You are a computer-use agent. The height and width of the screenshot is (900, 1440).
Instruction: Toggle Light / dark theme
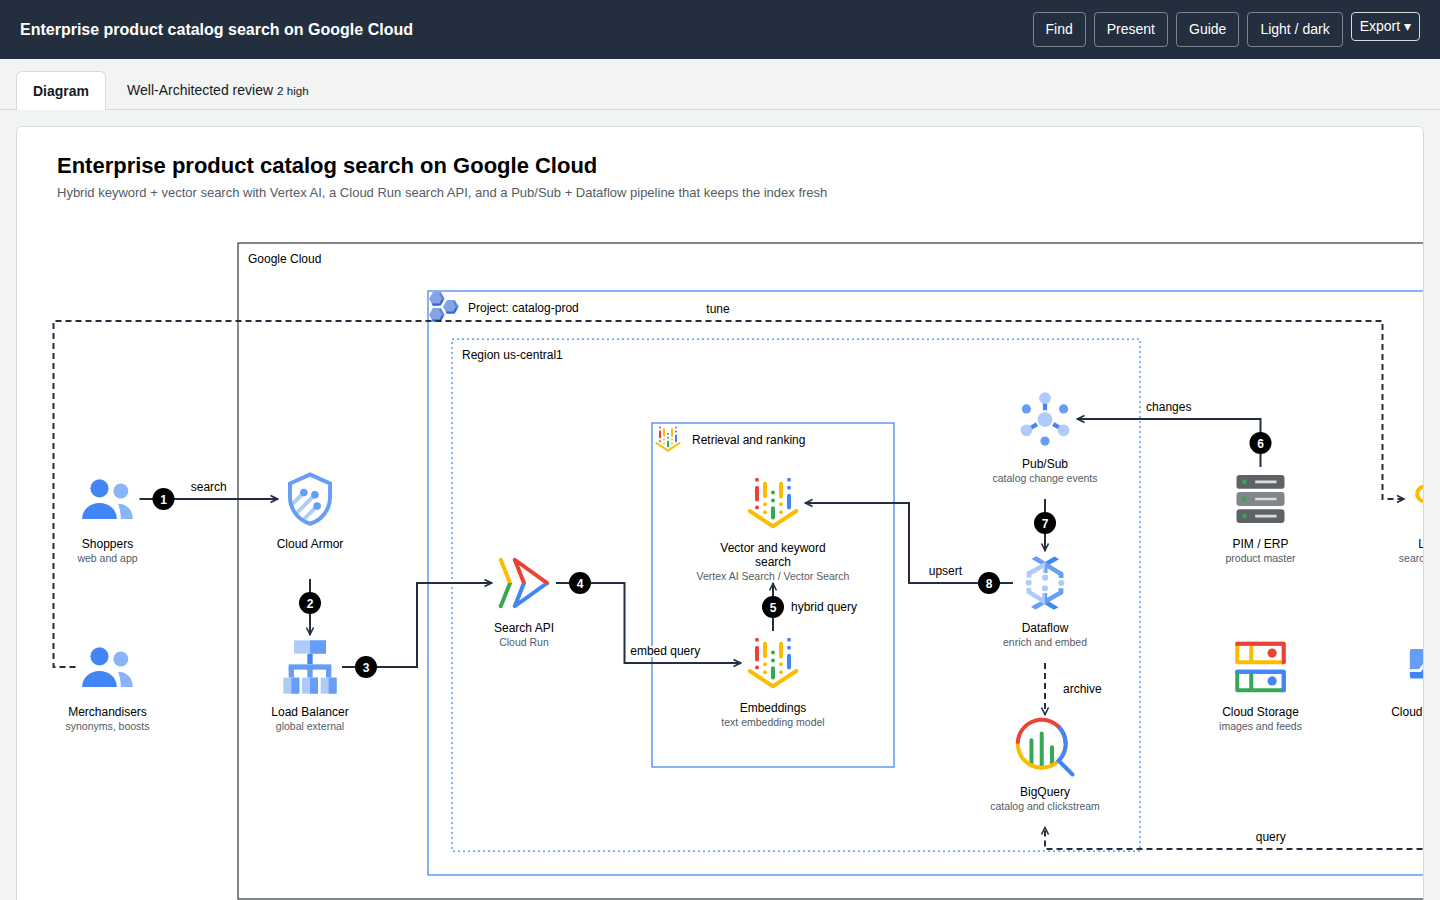click(x=1295, y=29)
